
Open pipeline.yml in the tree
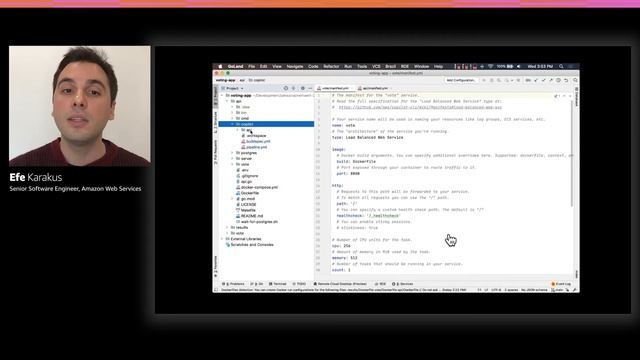pos(254,147)
